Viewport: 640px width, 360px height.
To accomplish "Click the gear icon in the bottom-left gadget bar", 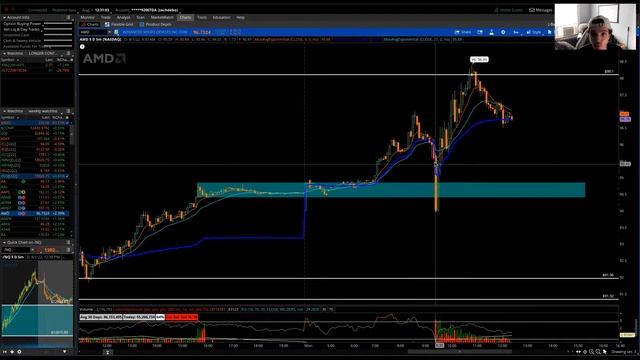I will click(x=19, y=351).
